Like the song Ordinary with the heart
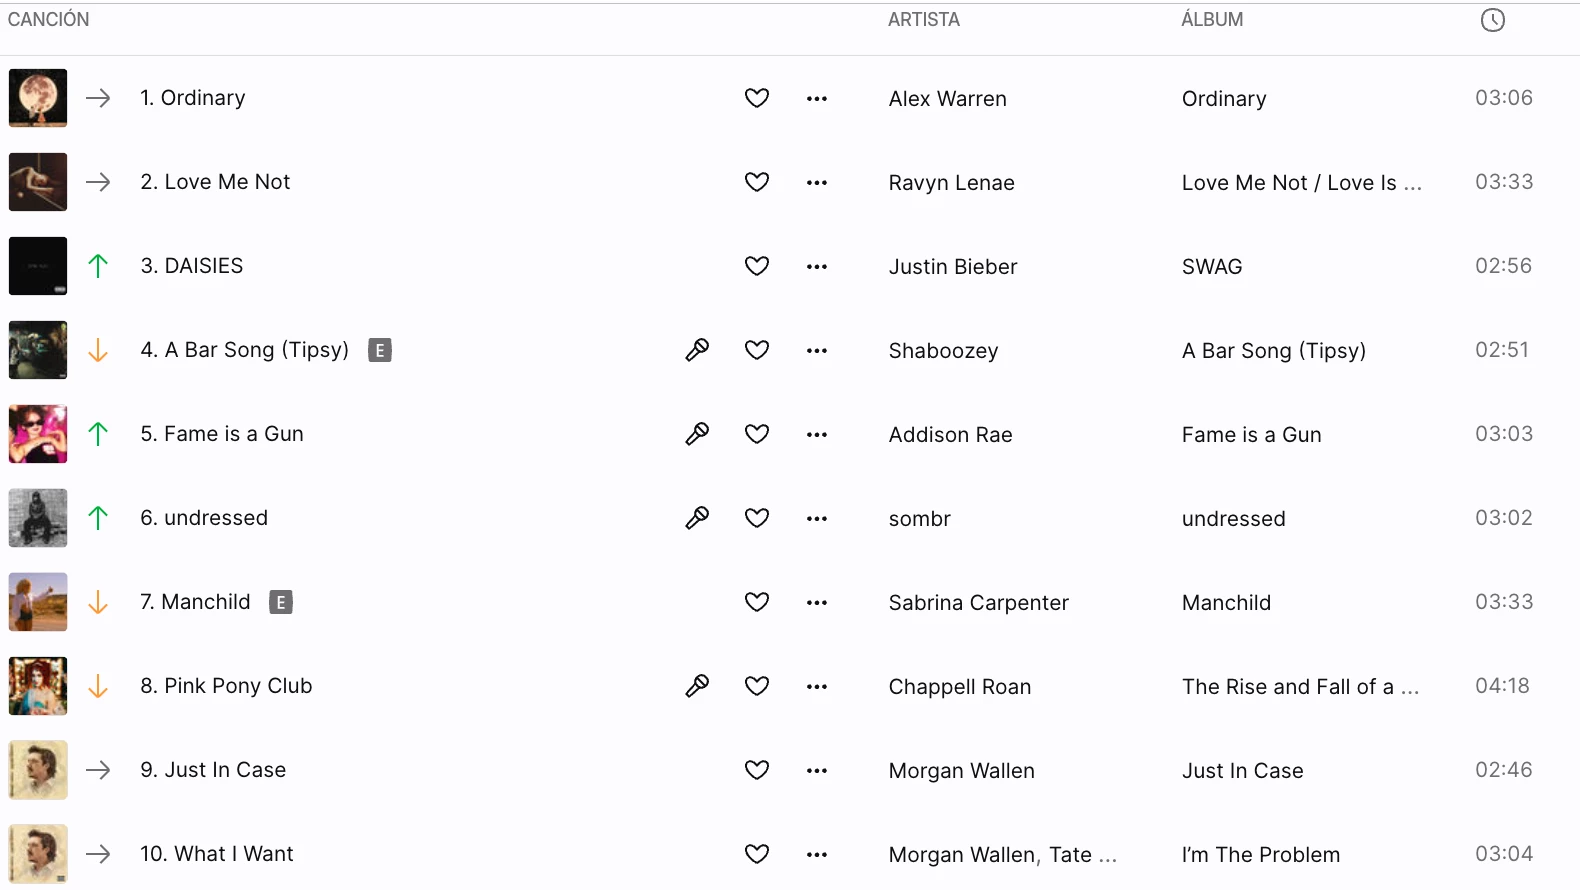 [x=757, y=98]
